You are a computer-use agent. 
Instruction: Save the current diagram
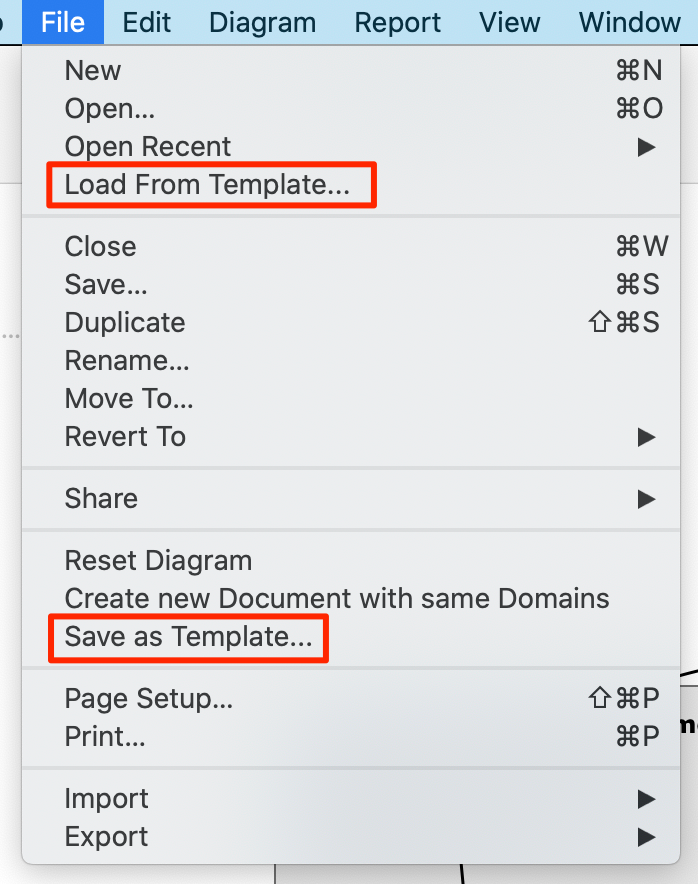[x=105, y=284]
